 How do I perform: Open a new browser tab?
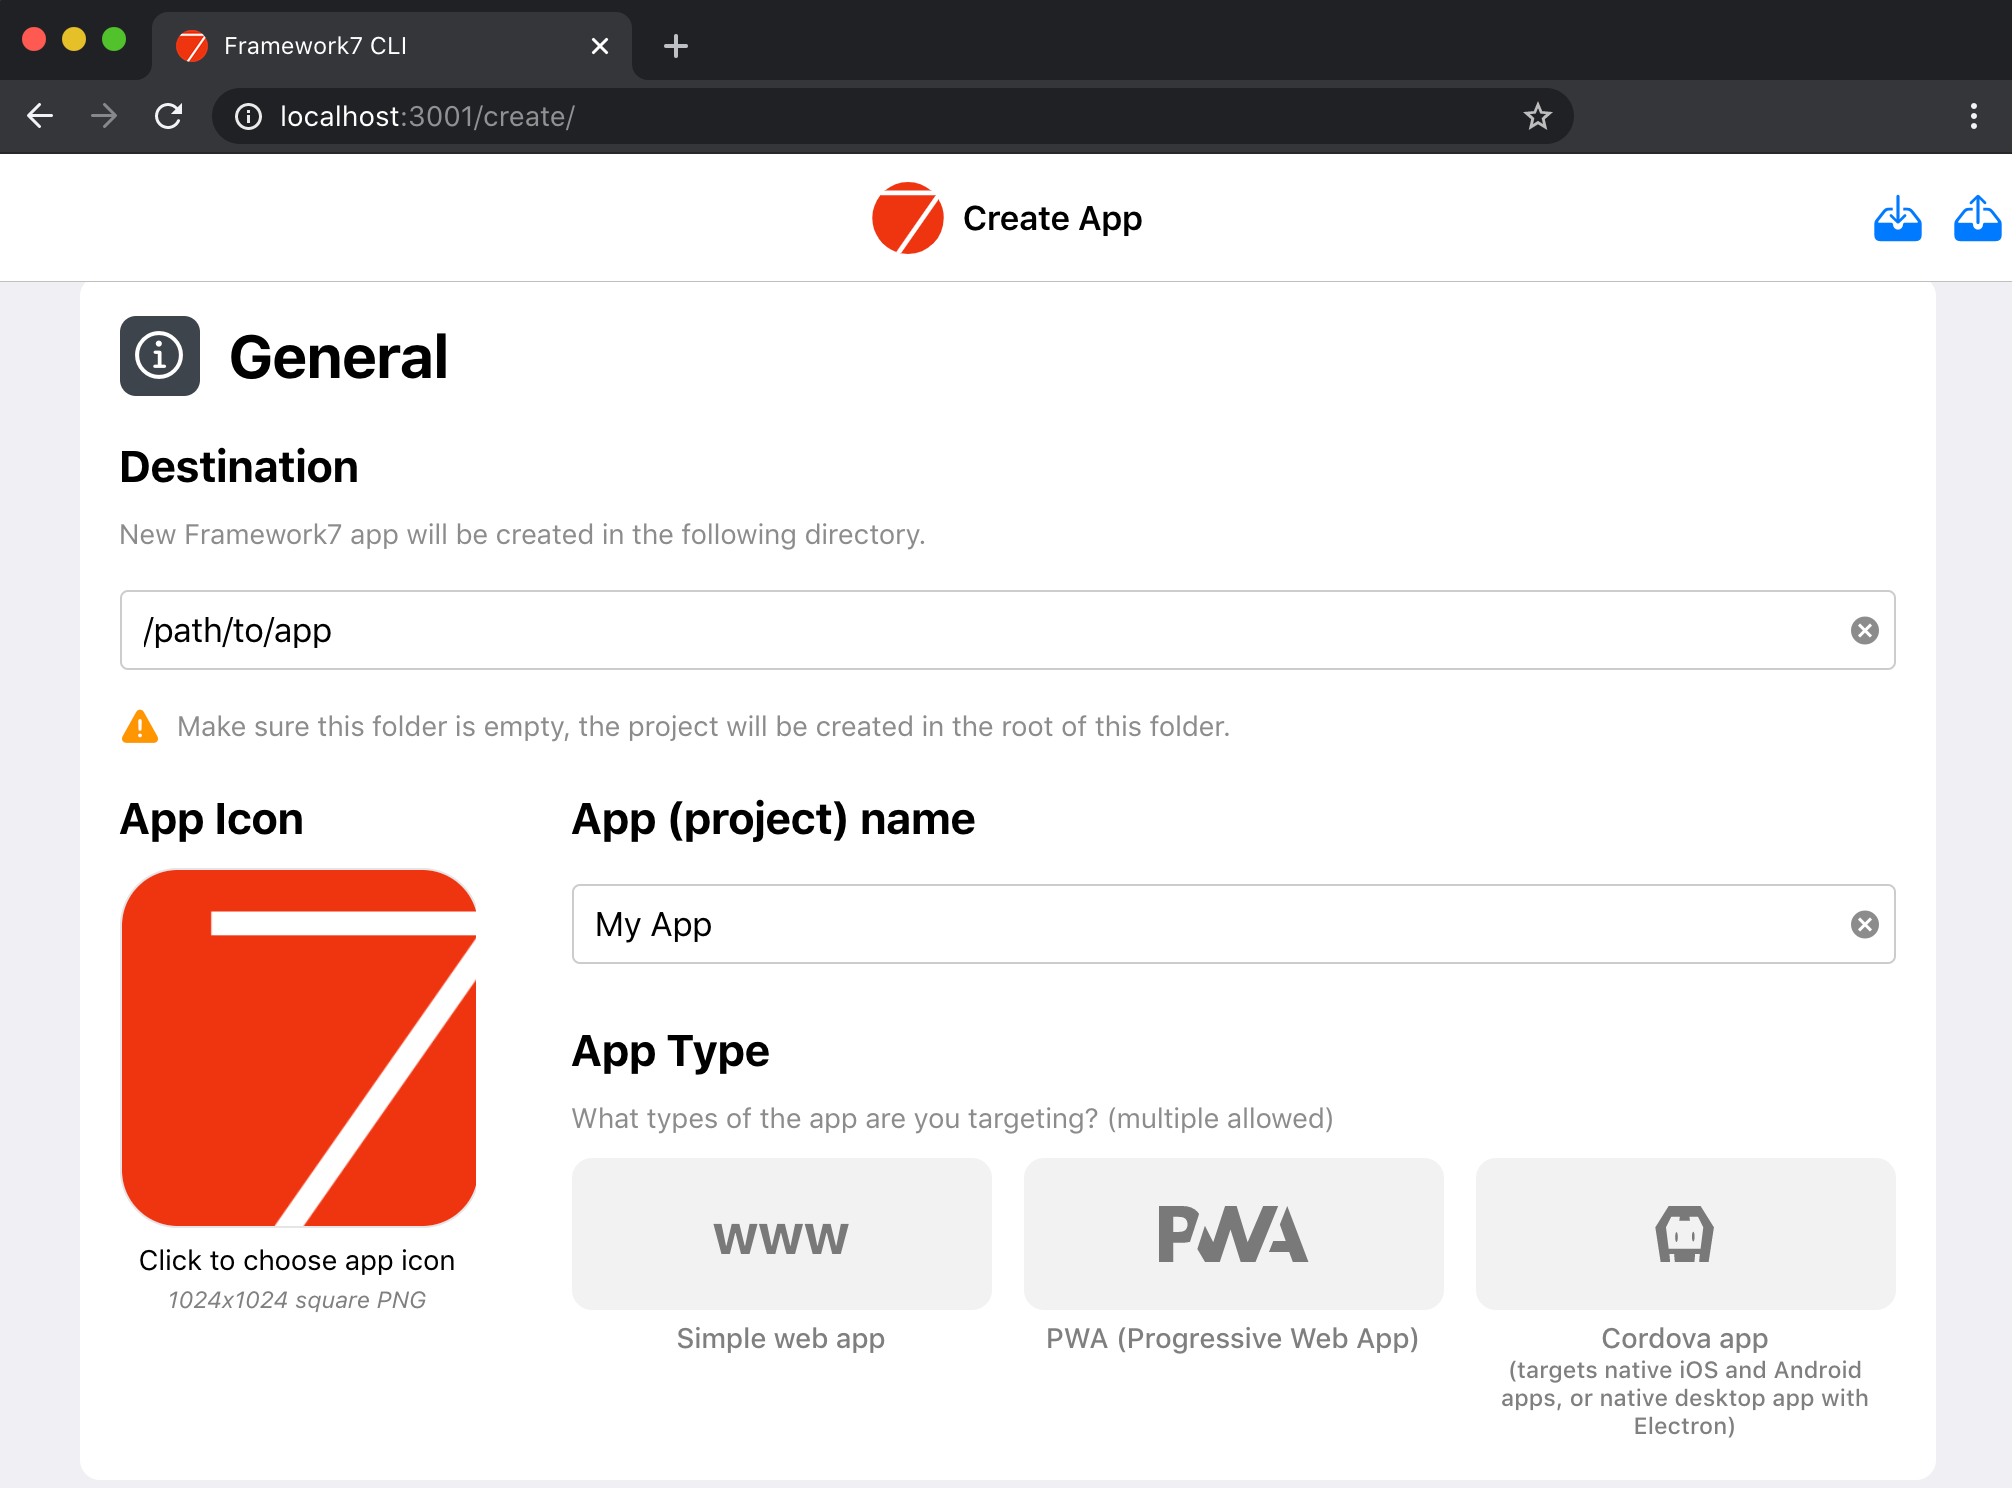pos(676,46)
